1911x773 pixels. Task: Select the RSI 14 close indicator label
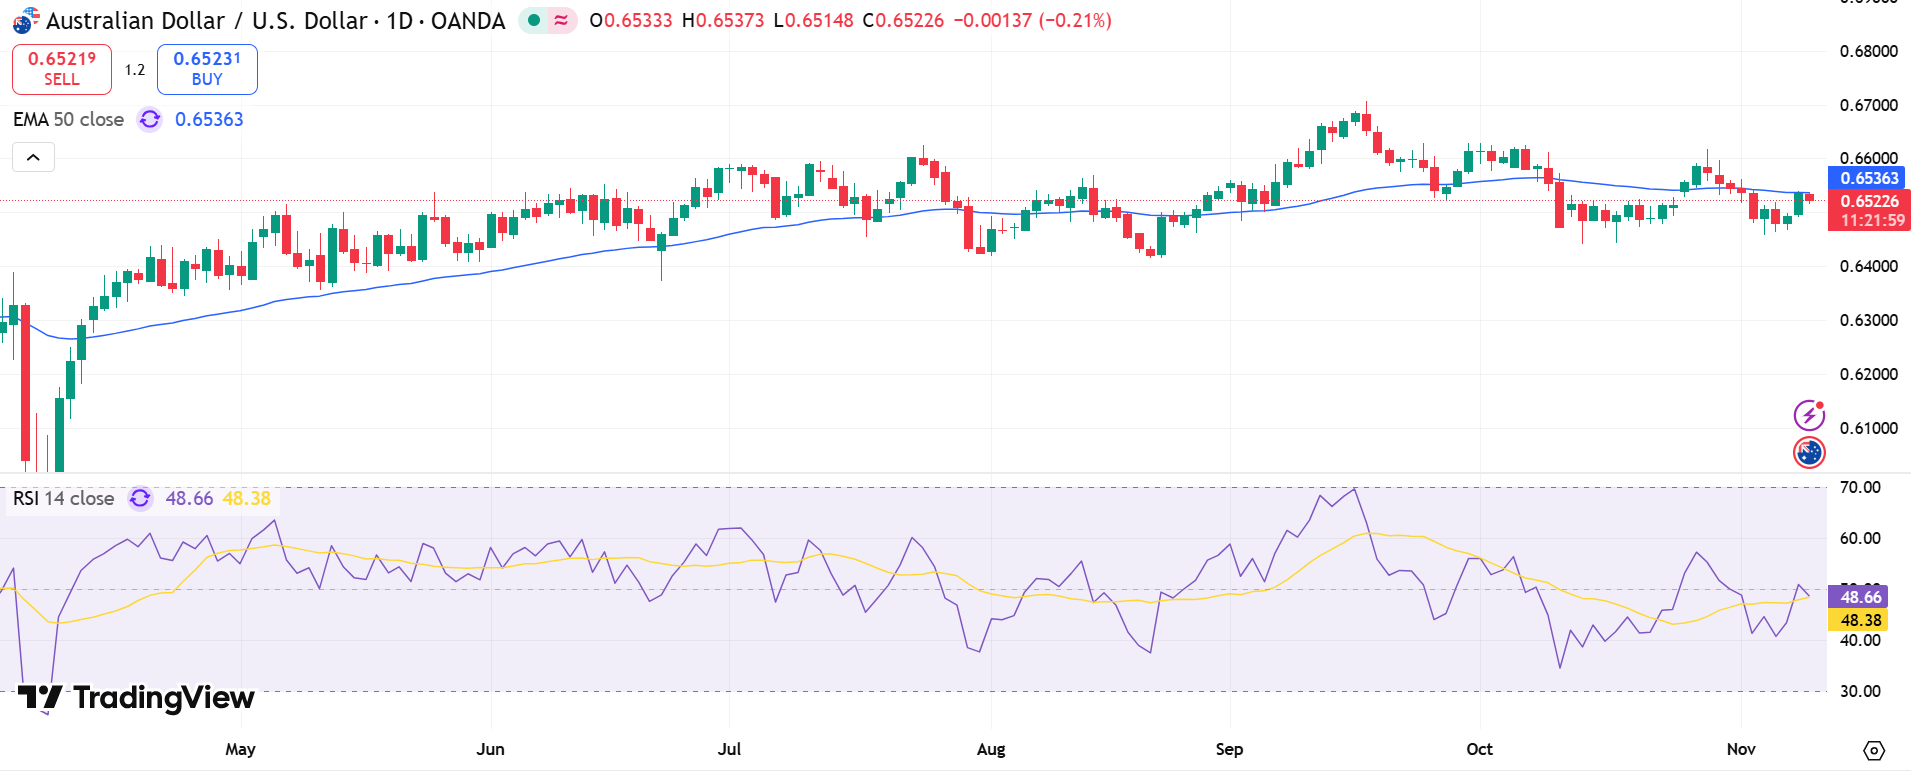coord(63,498)
